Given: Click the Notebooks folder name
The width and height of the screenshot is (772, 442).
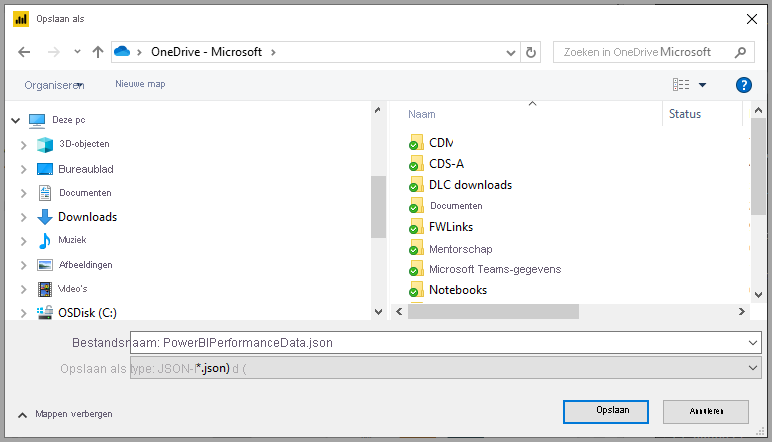Looking at the screenshot, I should click(458, 290).
